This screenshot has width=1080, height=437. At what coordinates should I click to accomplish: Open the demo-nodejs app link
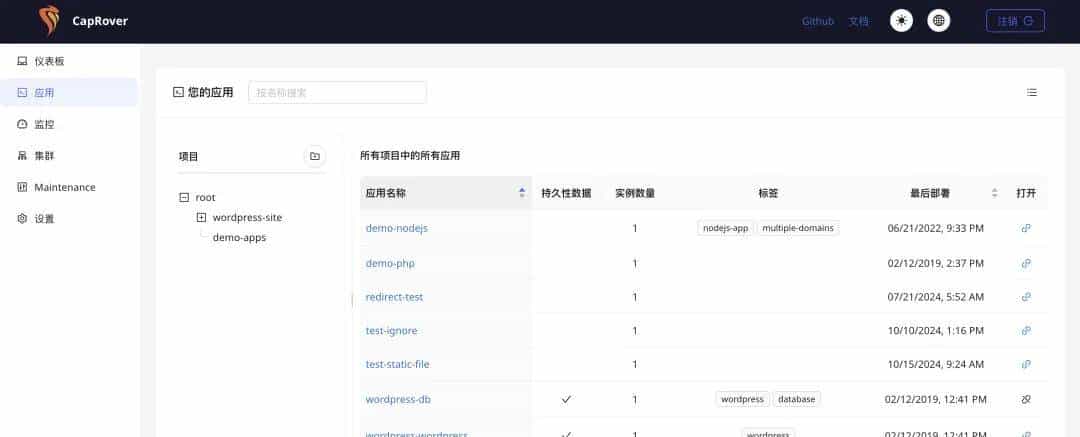pyautogui.click(x=396, y=228)
